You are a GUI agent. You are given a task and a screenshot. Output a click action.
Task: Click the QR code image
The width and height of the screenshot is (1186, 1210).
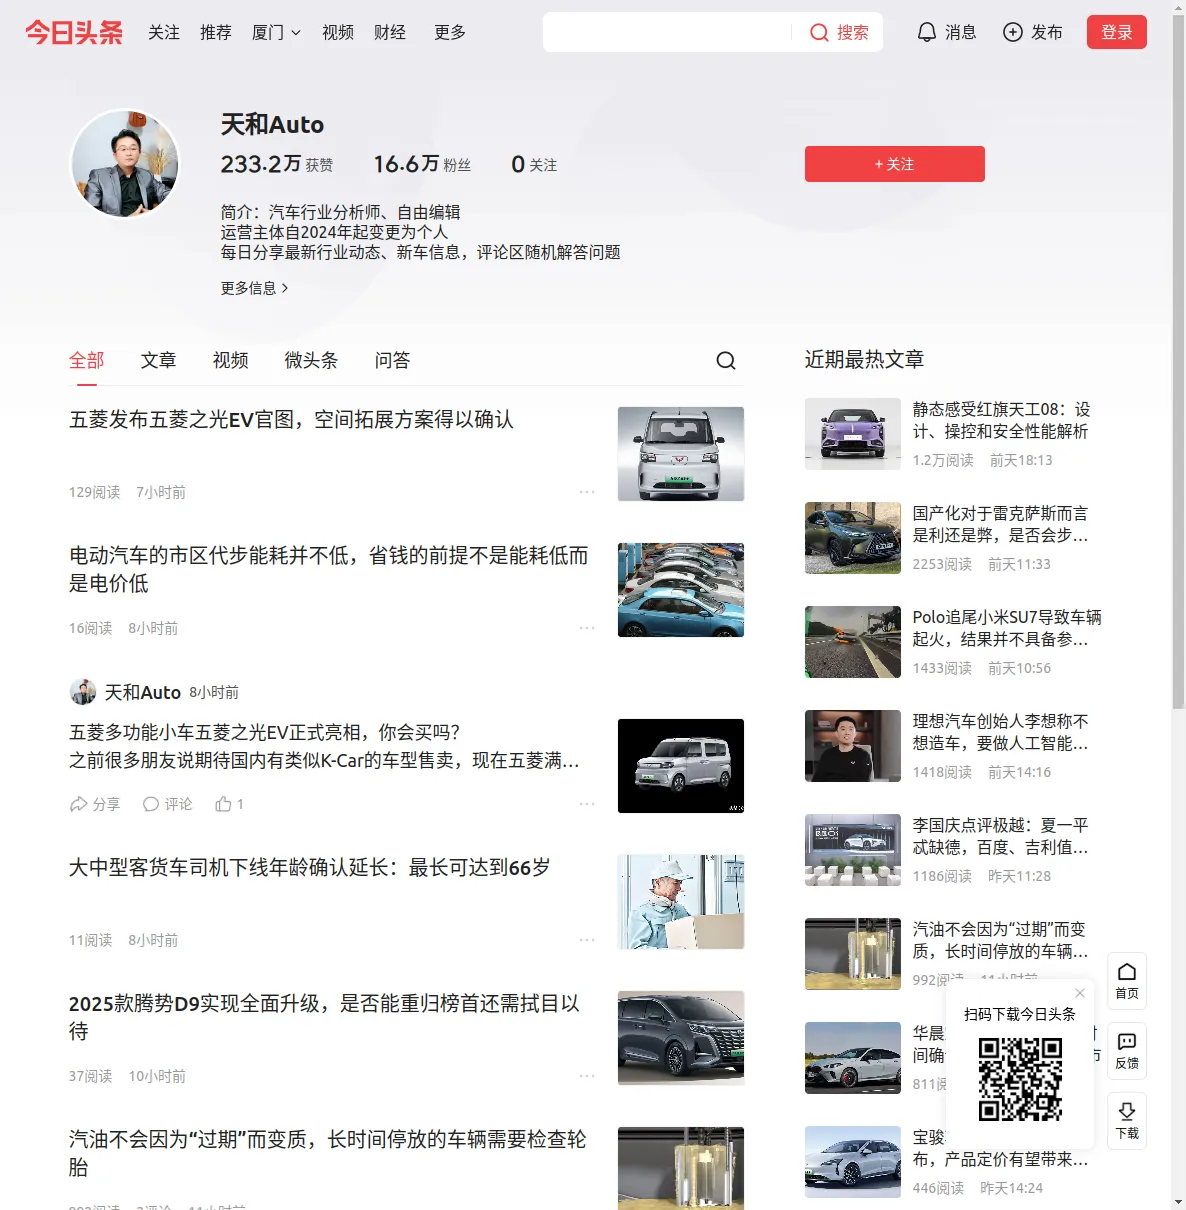tap(1020, 1079)
